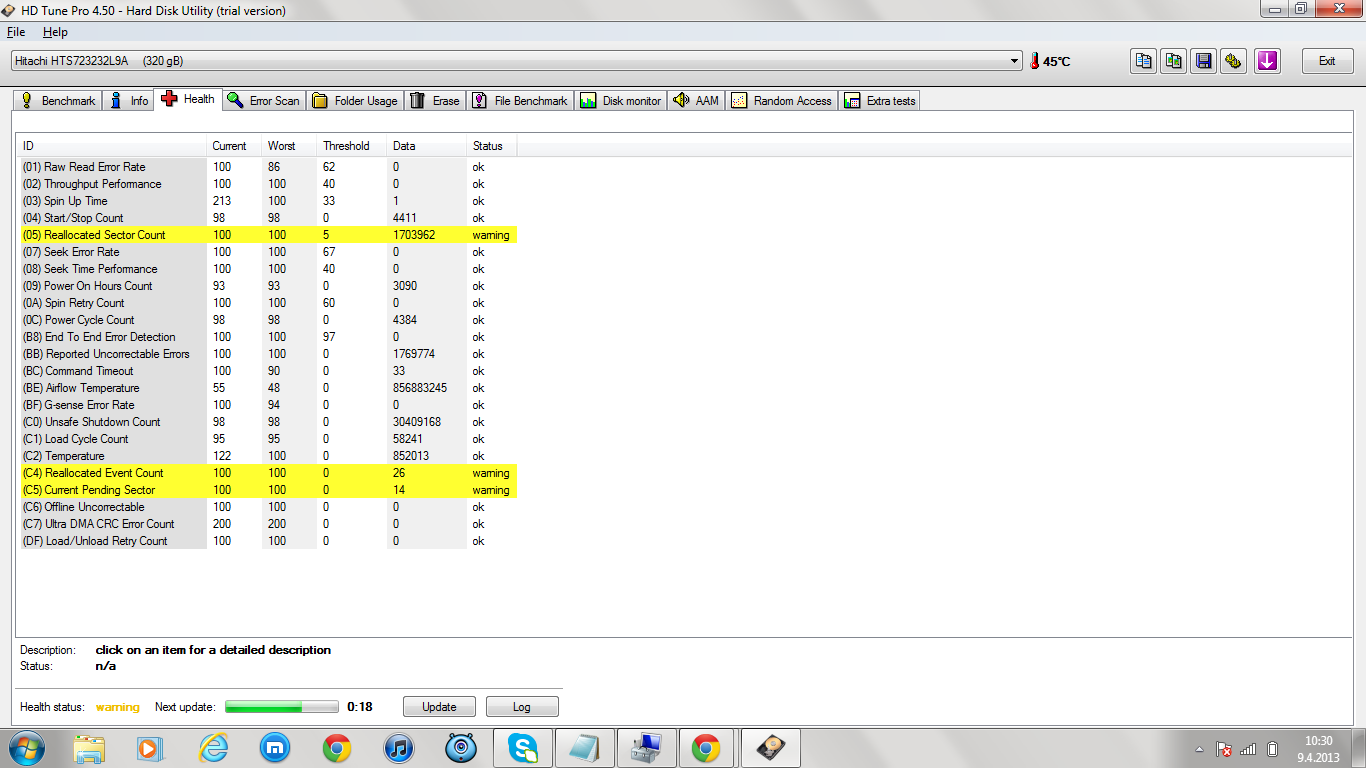Switch to the Benchmark tab
Image resolution: width=1366 pixels, height=768 pixels.
click(58, 101)
